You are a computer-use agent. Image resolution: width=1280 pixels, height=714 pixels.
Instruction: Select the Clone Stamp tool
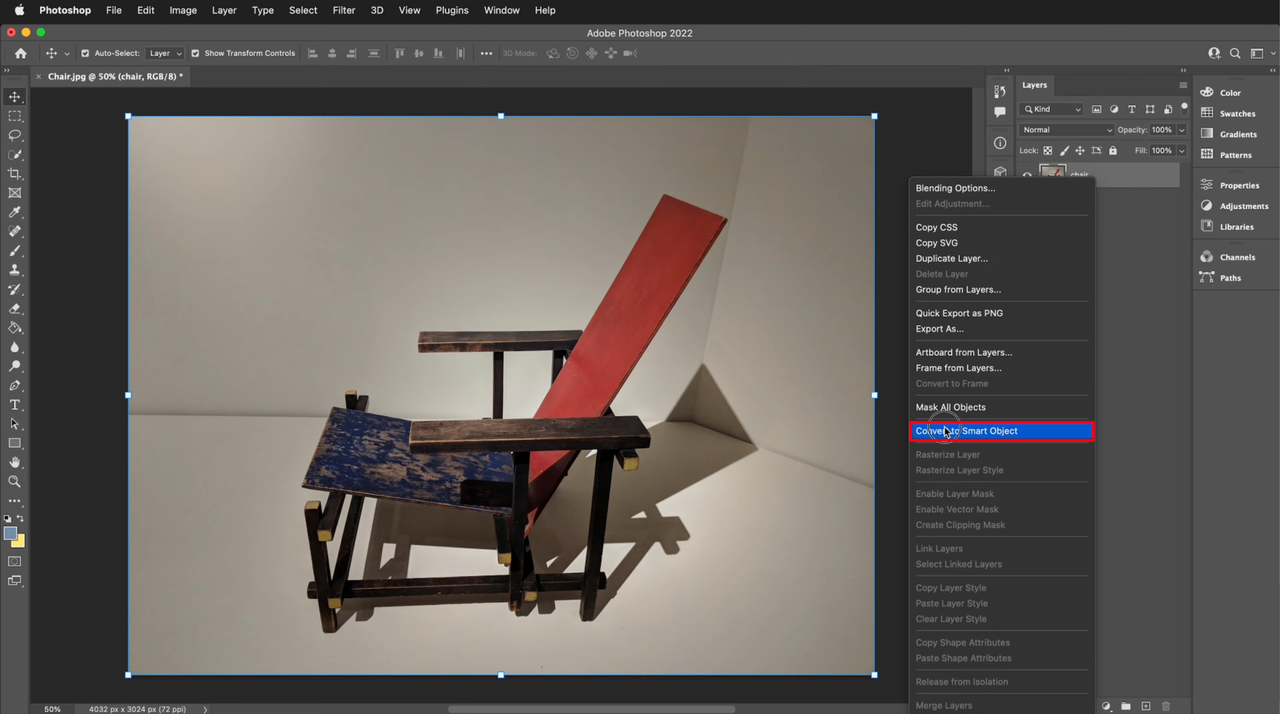coord(15,270)
